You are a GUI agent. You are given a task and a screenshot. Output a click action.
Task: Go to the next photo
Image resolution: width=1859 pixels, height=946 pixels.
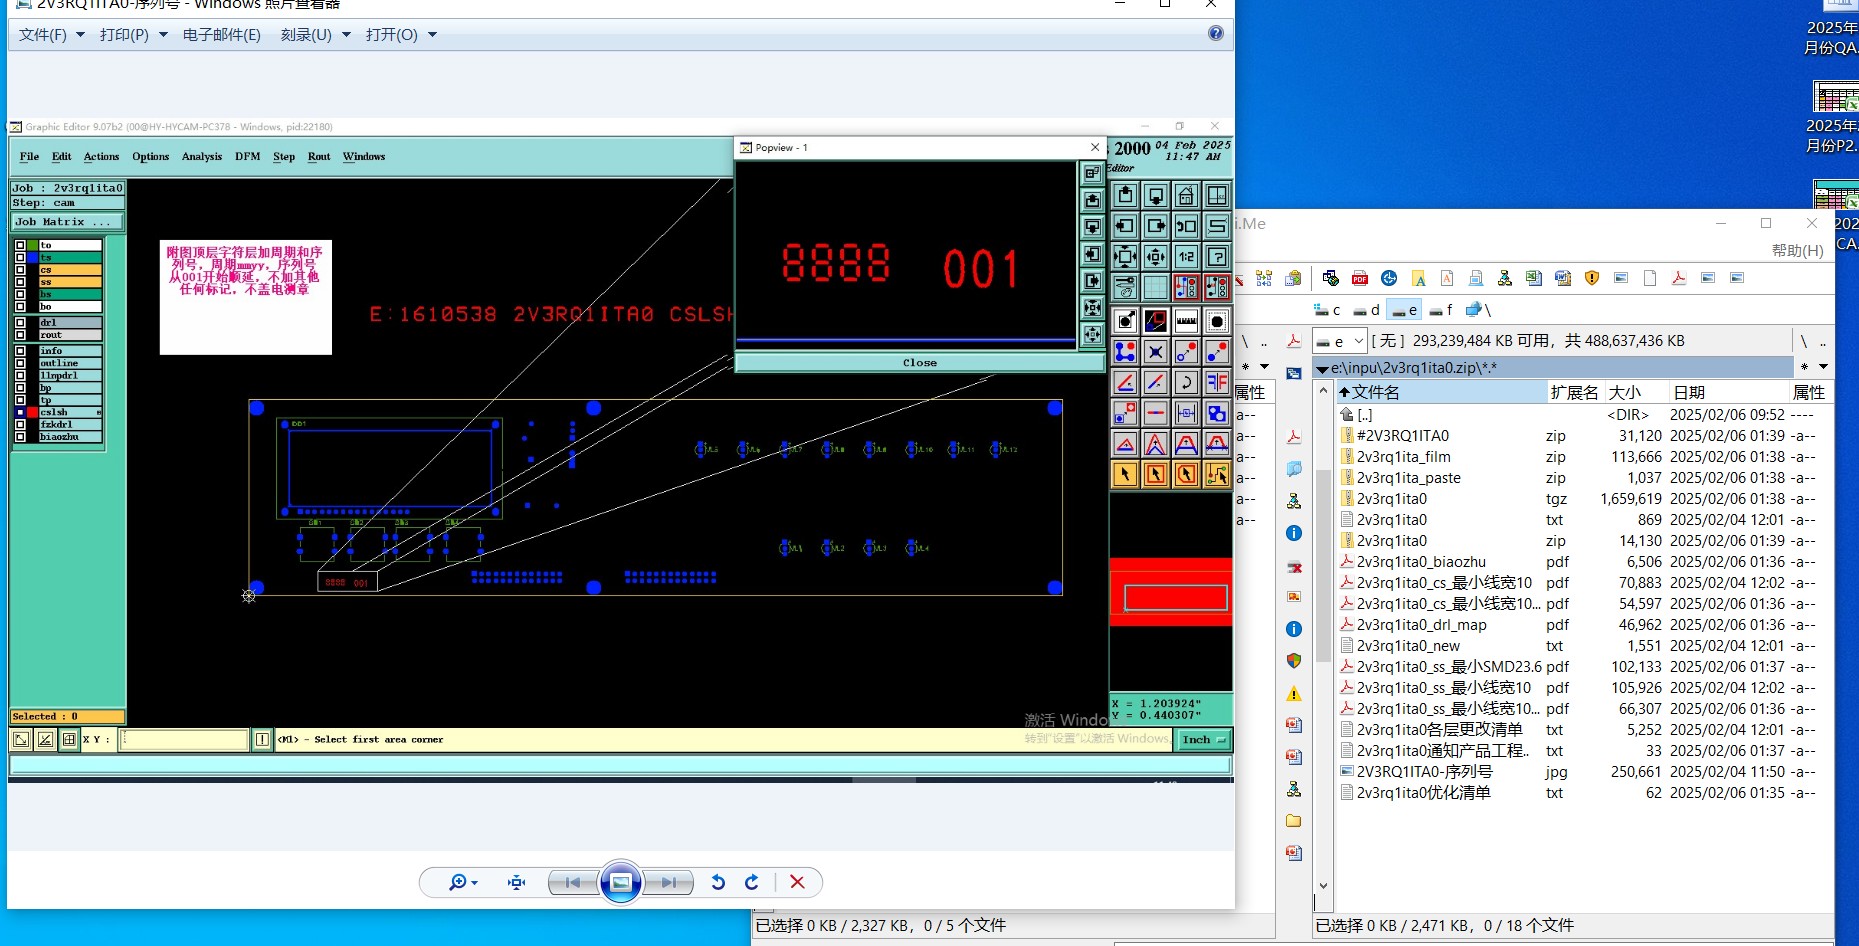(x=668, y=882)
